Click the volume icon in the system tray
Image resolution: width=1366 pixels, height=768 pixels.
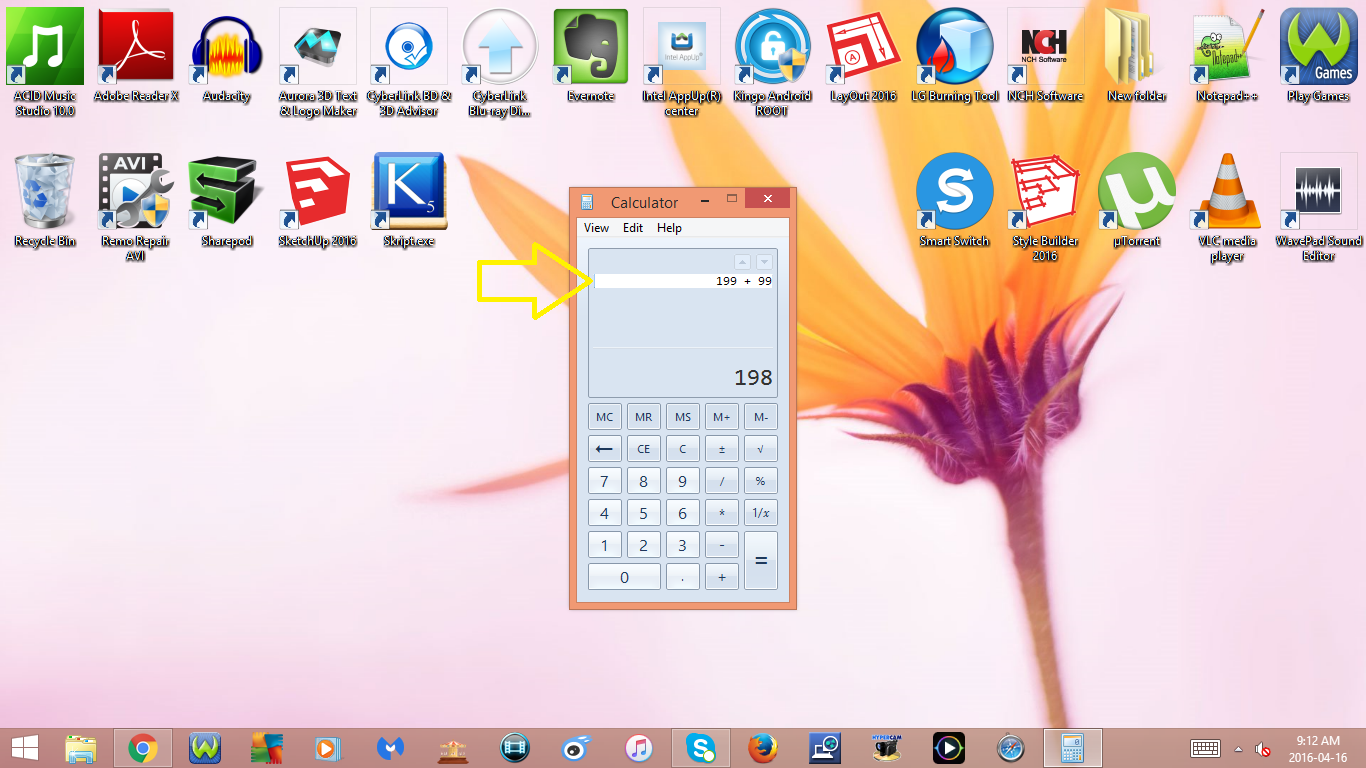pos(1261,750)
